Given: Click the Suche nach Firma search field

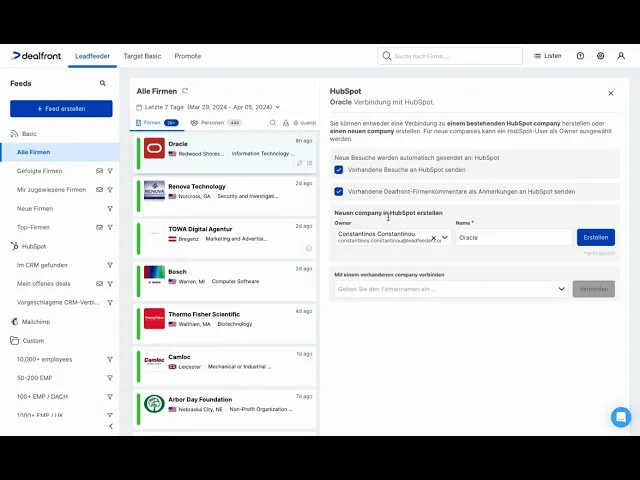Looking at the screenshot, I should click(x=450, y=56).
